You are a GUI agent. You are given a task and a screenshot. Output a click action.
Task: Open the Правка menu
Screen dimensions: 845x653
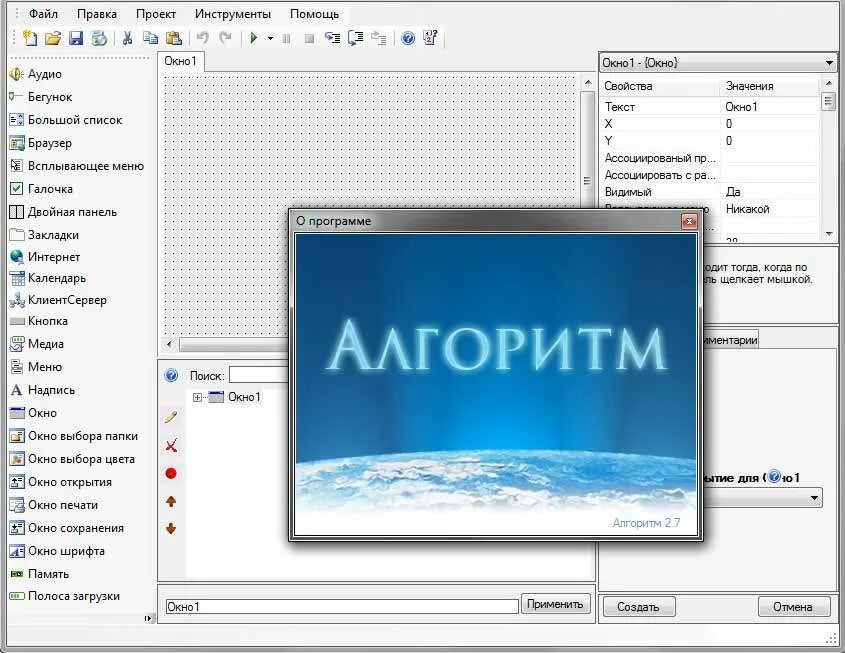pos(97,14)
